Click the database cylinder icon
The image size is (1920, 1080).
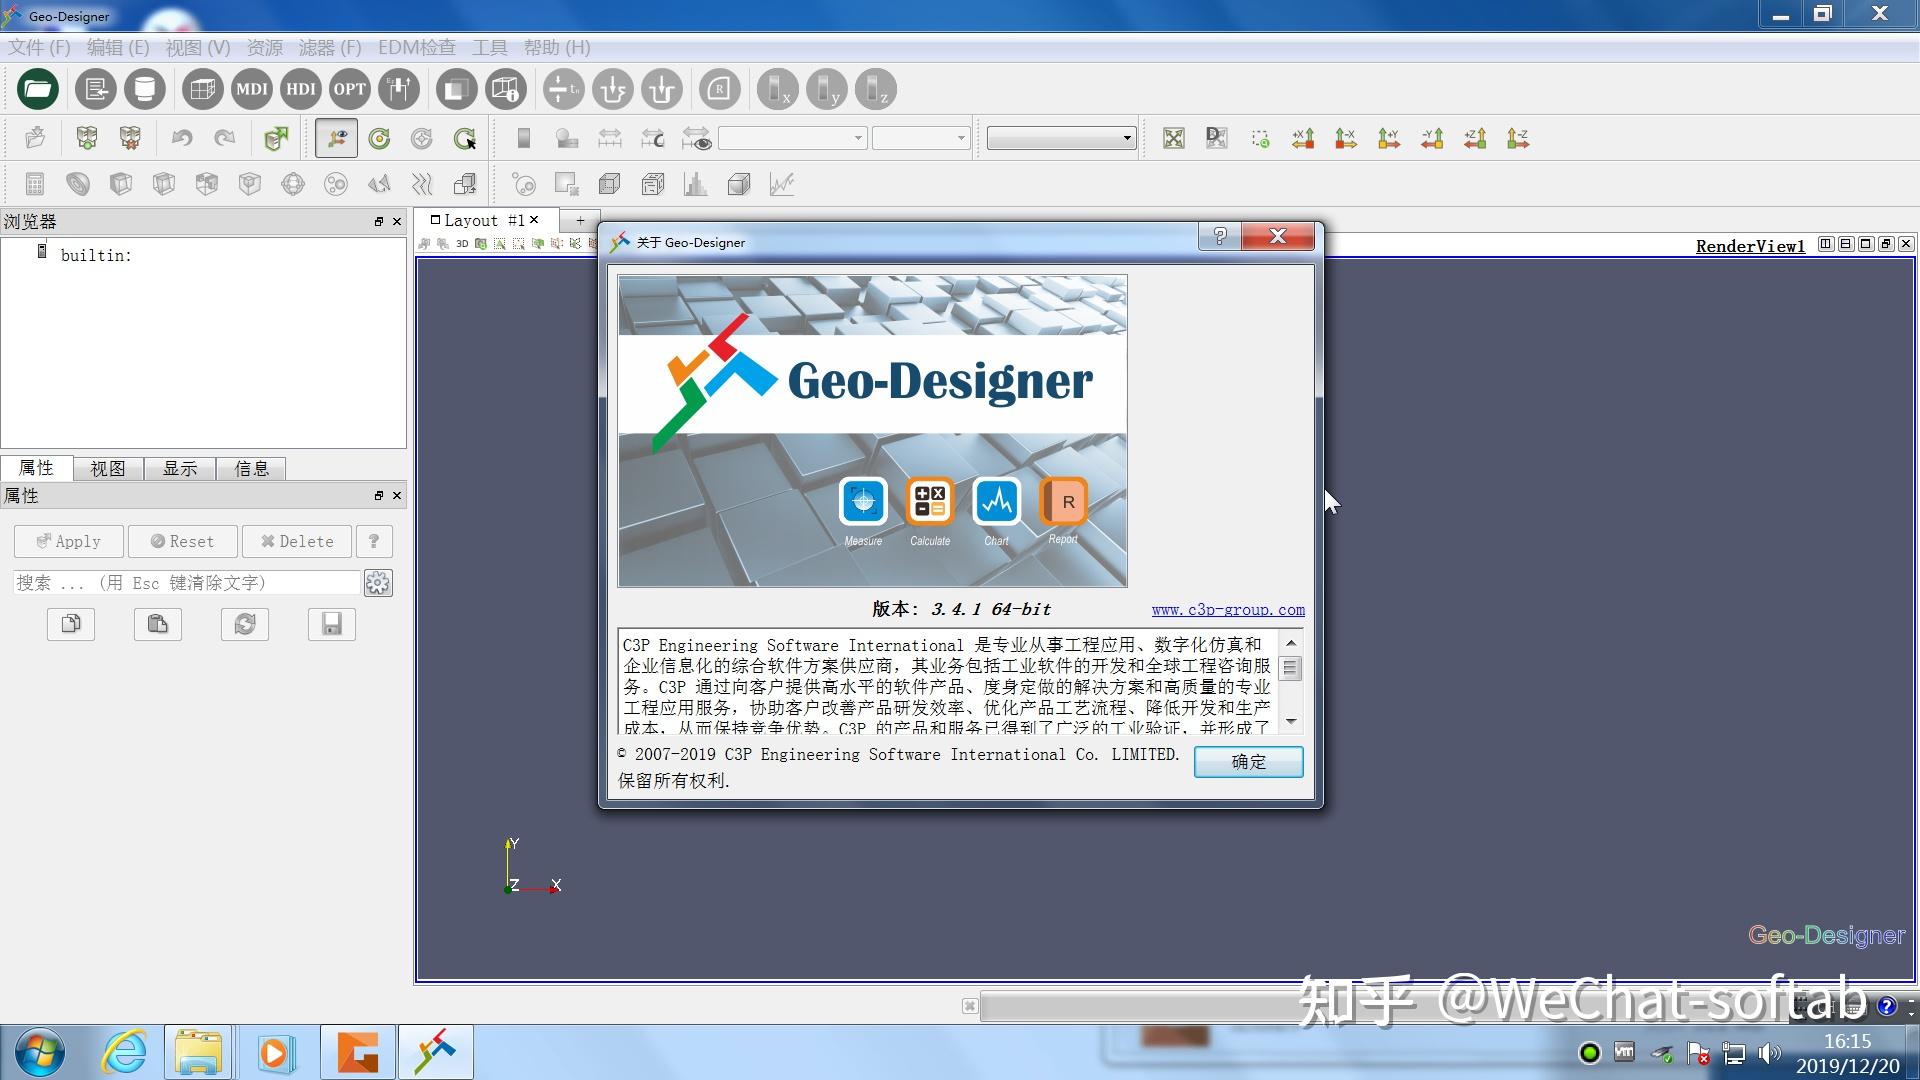coord(144,89)
